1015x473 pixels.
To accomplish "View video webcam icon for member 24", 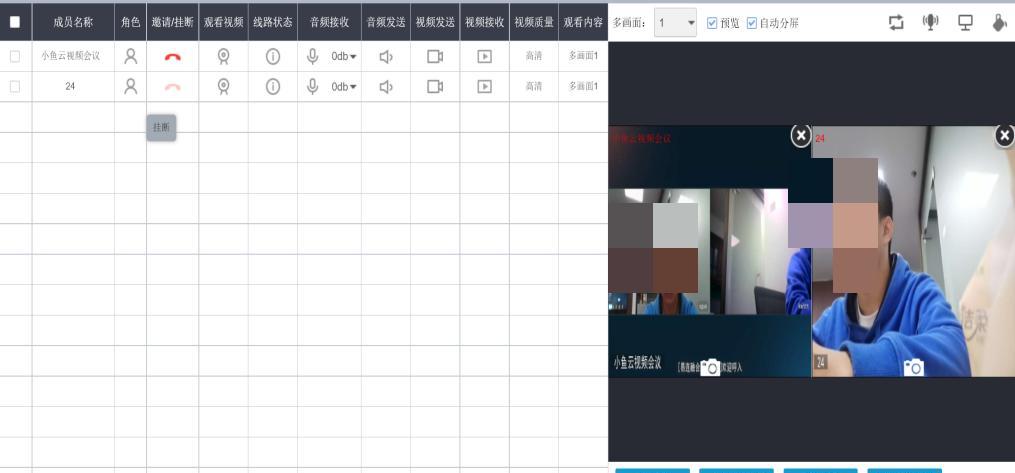I will point(223,87).
